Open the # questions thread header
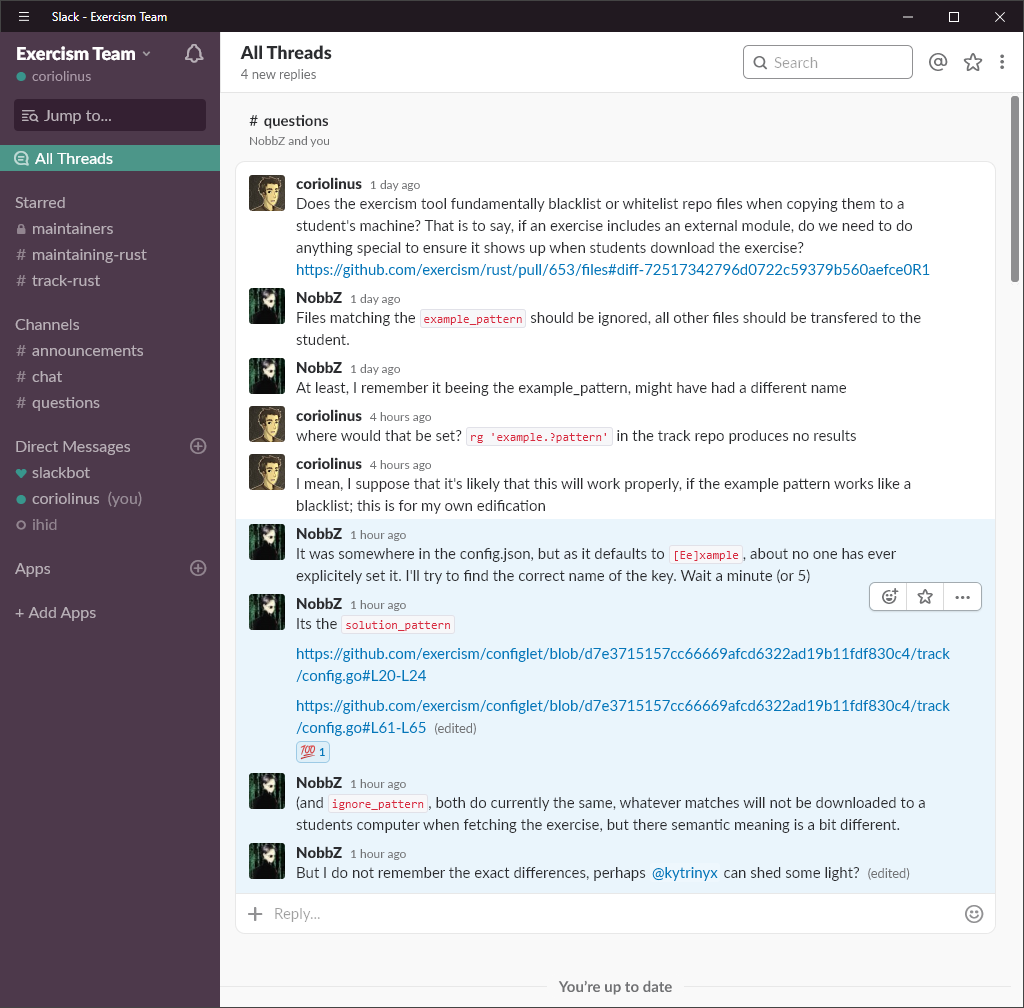1024x1008 pixels. pyautogui.click(x=289, y=121)
